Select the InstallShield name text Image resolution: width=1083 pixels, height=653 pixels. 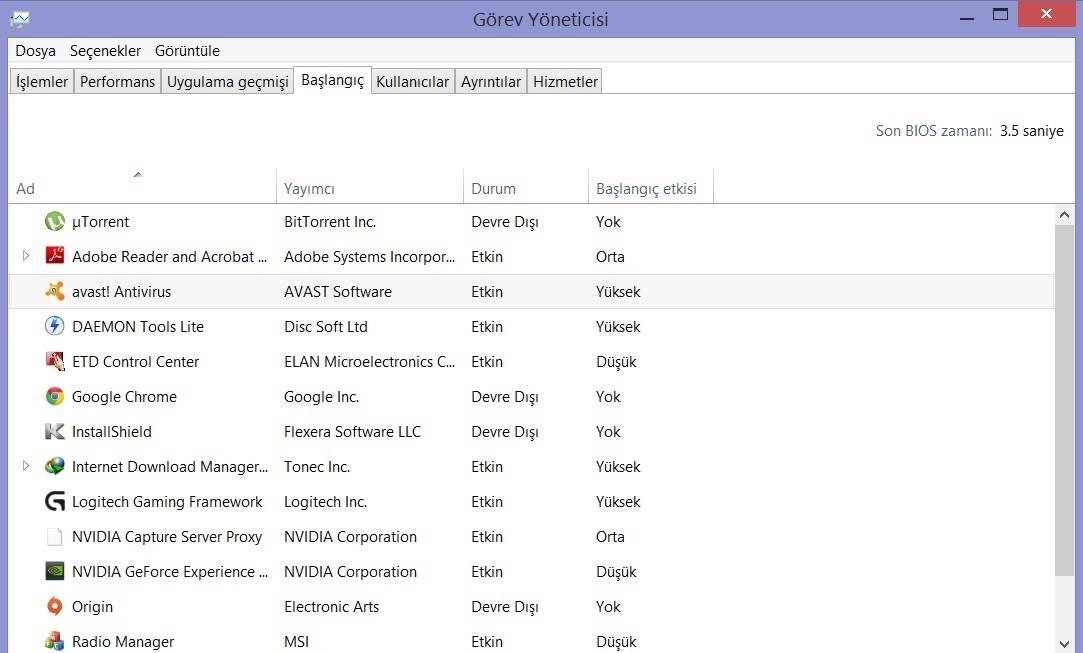pos(111,432)
